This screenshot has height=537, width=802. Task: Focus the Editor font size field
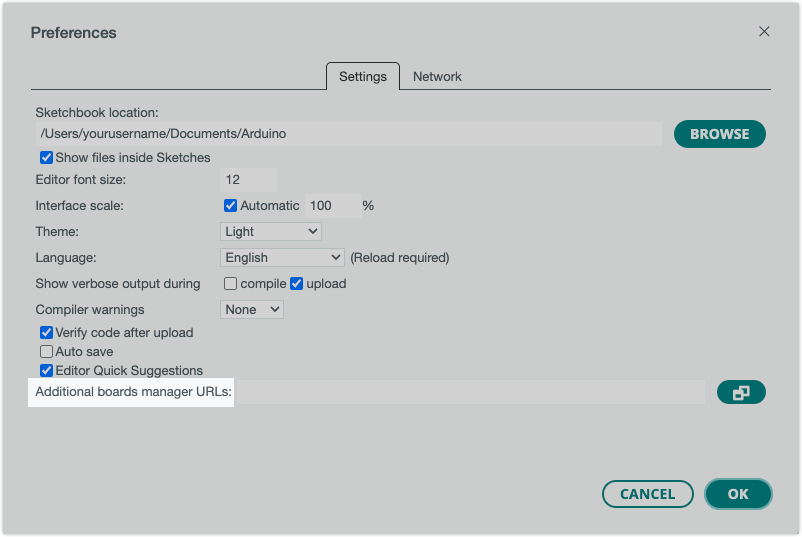pos(248,180)
